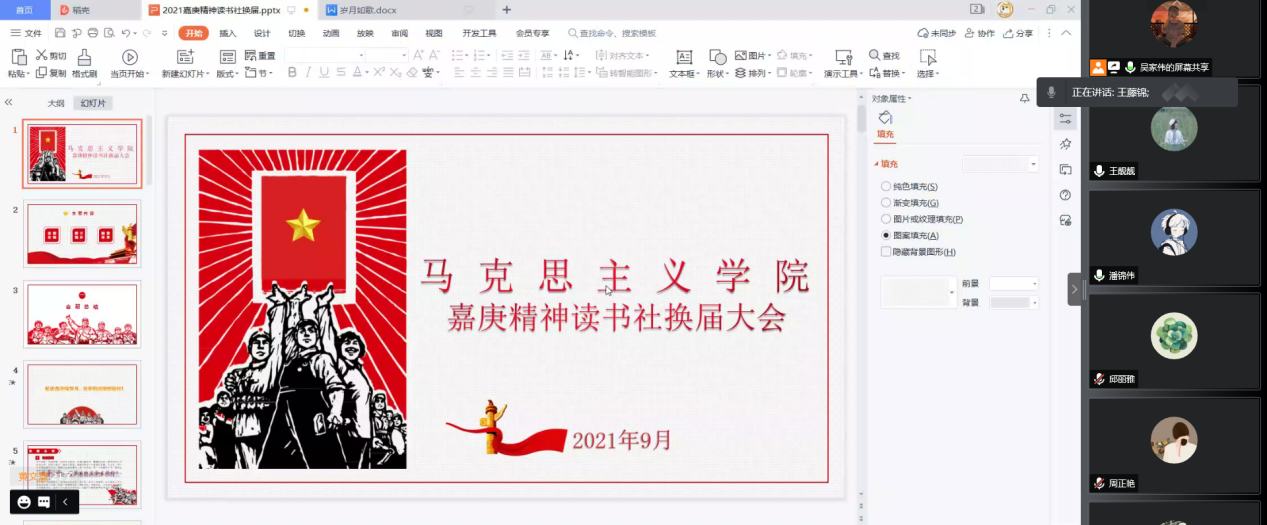Image resolution: width=1267 pixels, height=525 pixels.
Task: Enable the 隐藏背景图形 checkbox
Action: pos(886,252)
